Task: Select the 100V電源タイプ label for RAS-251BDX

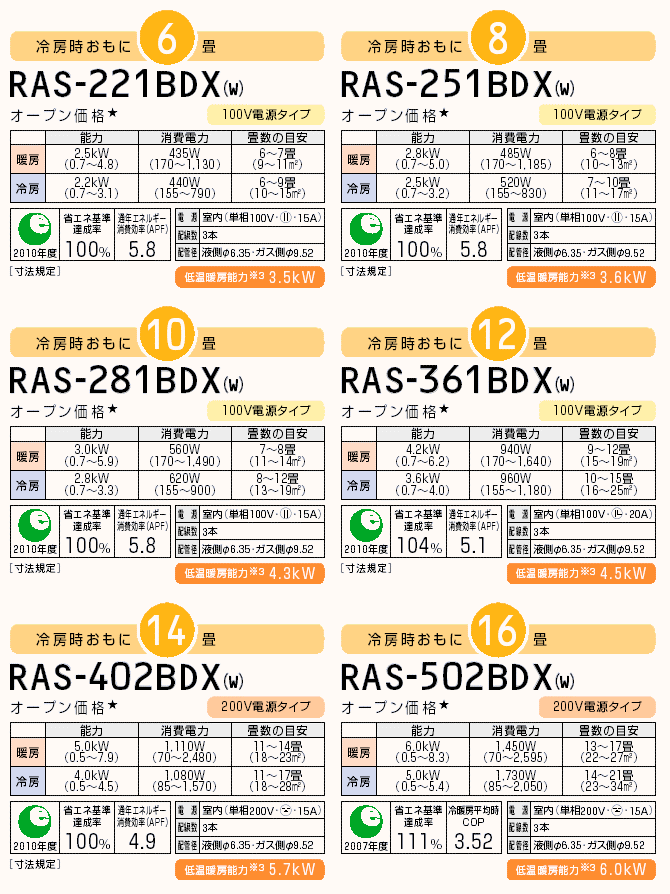Action: pyautogui.click(x=598, y=115)
